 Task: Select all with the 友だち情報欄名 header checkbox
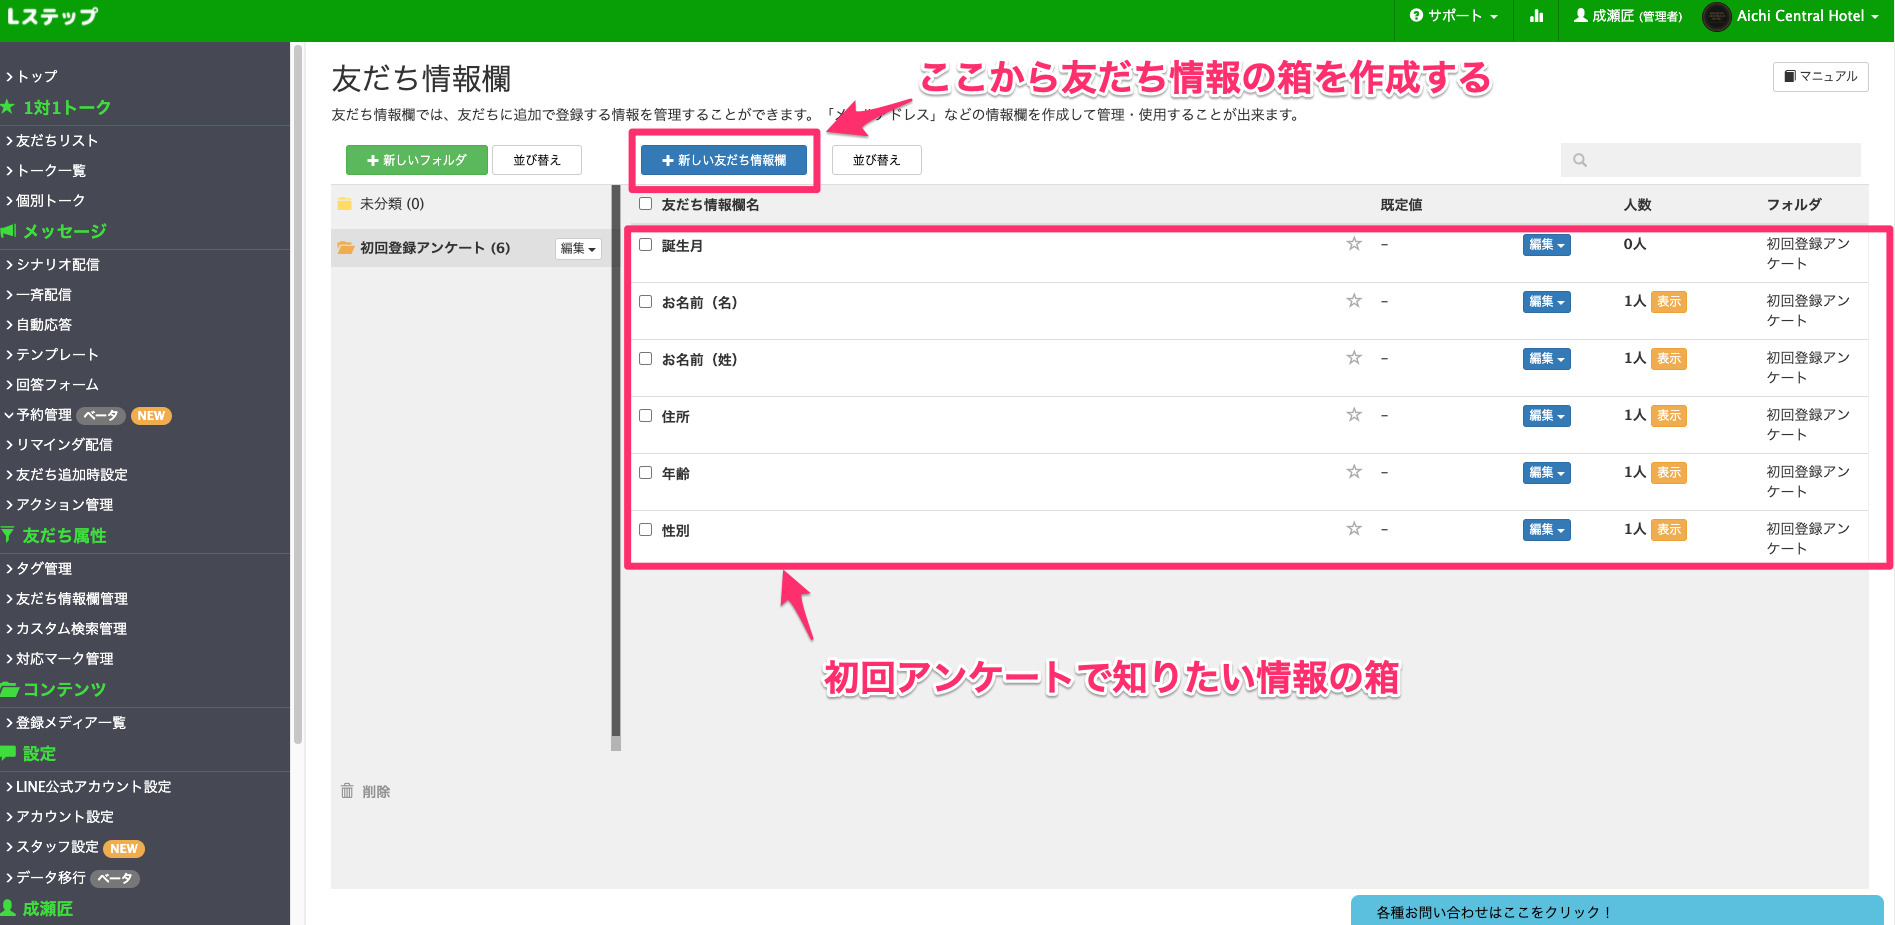coord(646,204)
